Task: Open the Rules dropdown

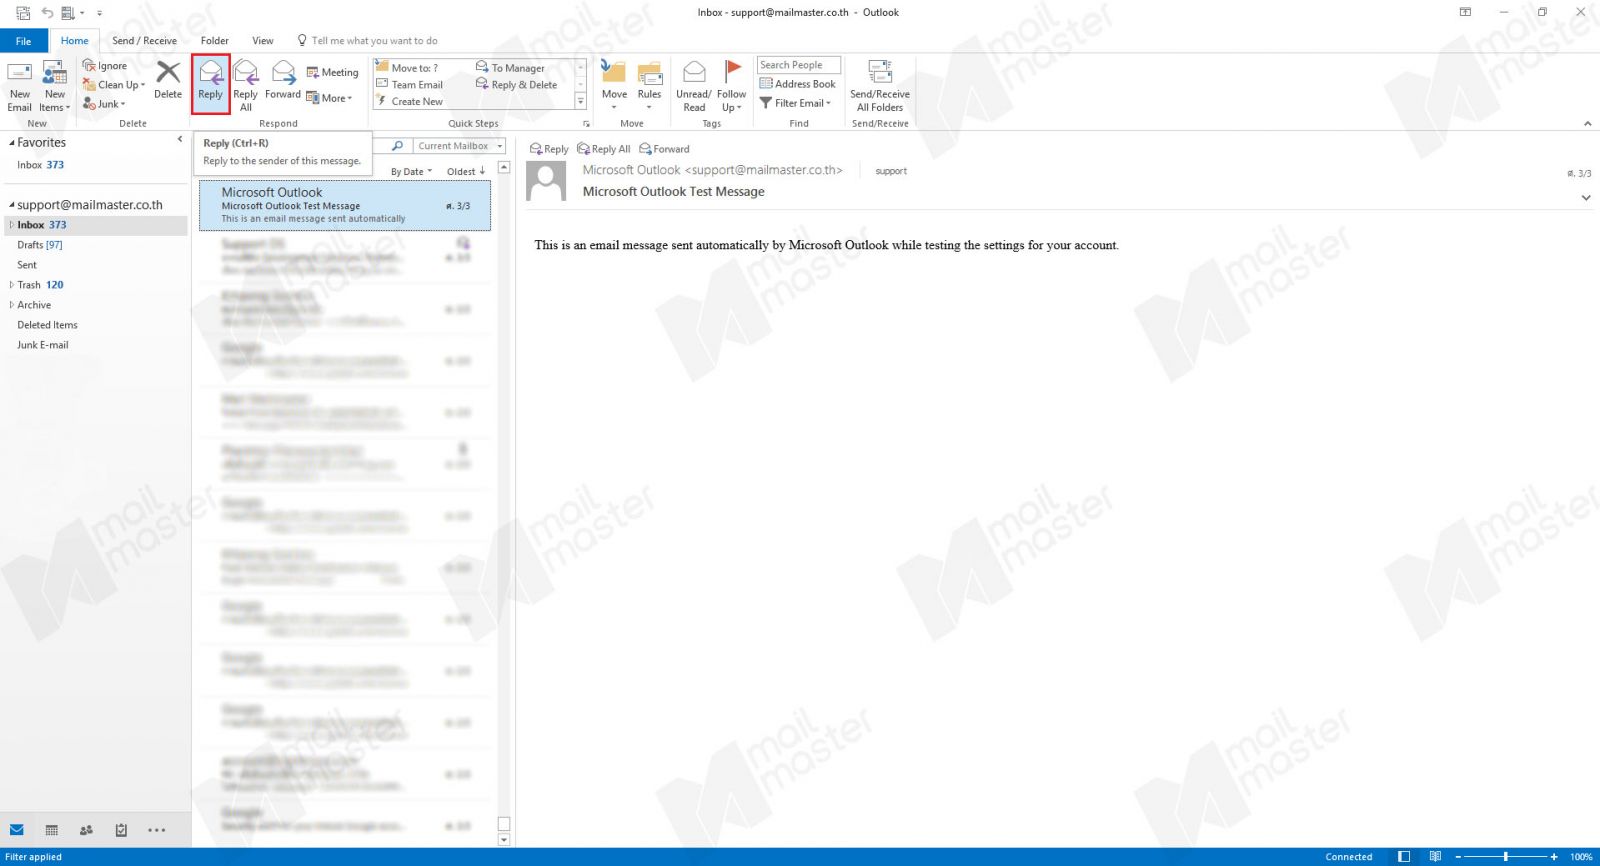Action: point(649,86)
